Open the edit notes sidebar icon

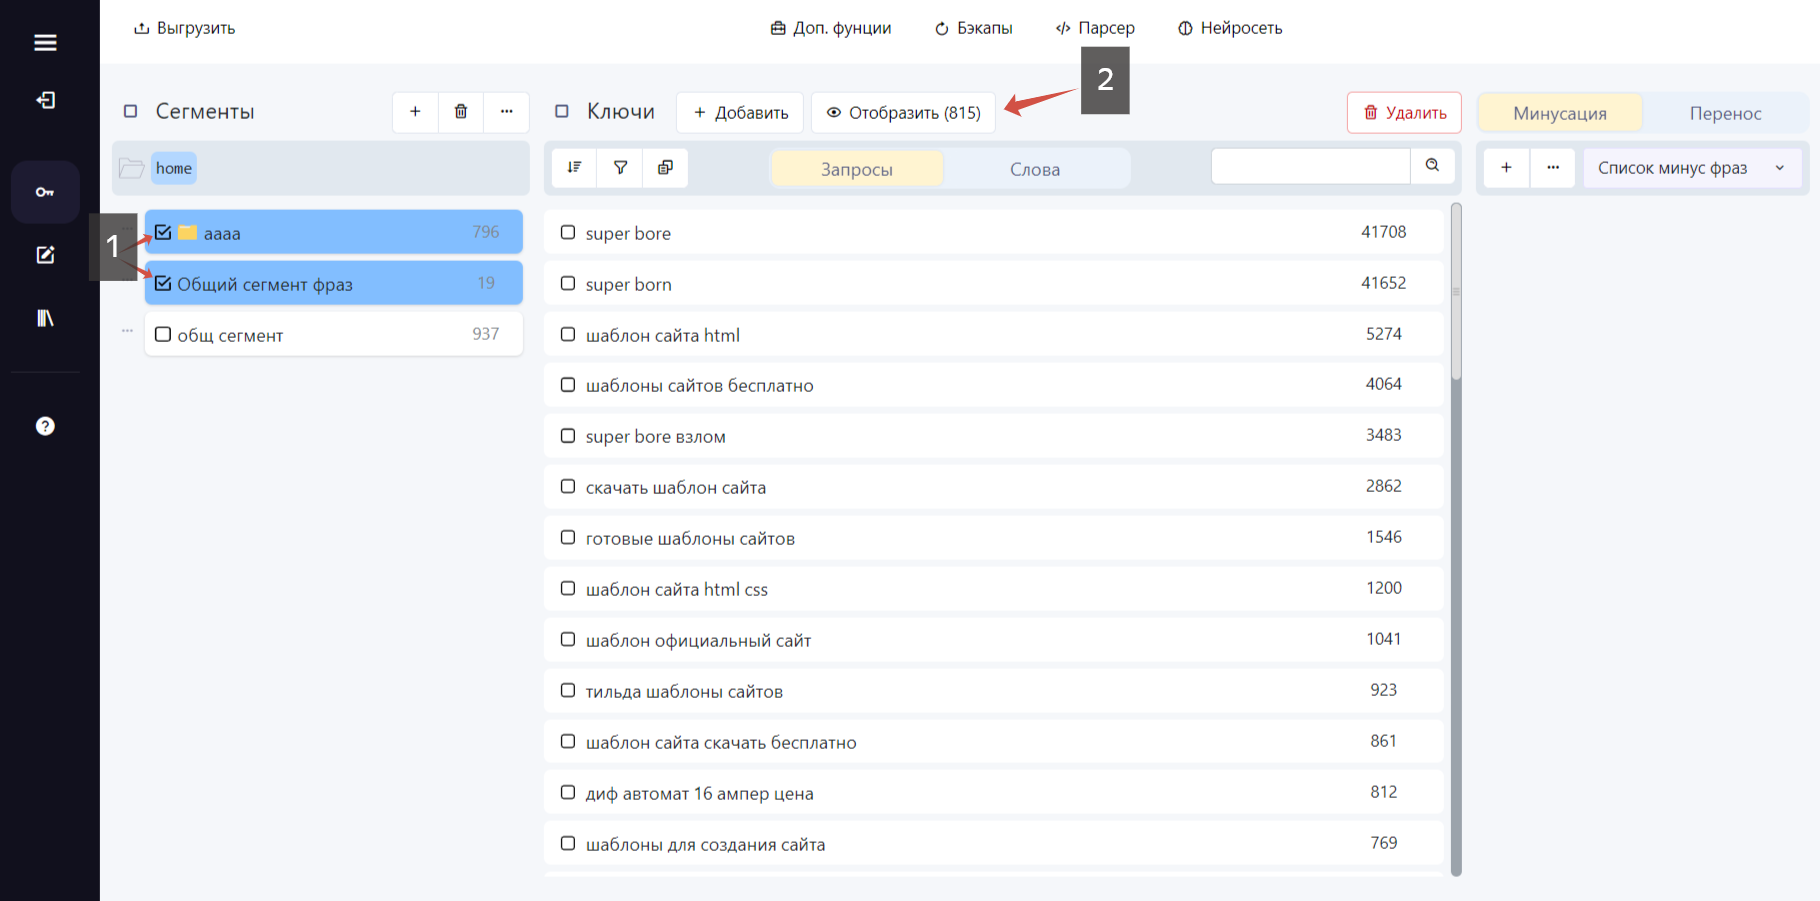[x=45, y=255]
